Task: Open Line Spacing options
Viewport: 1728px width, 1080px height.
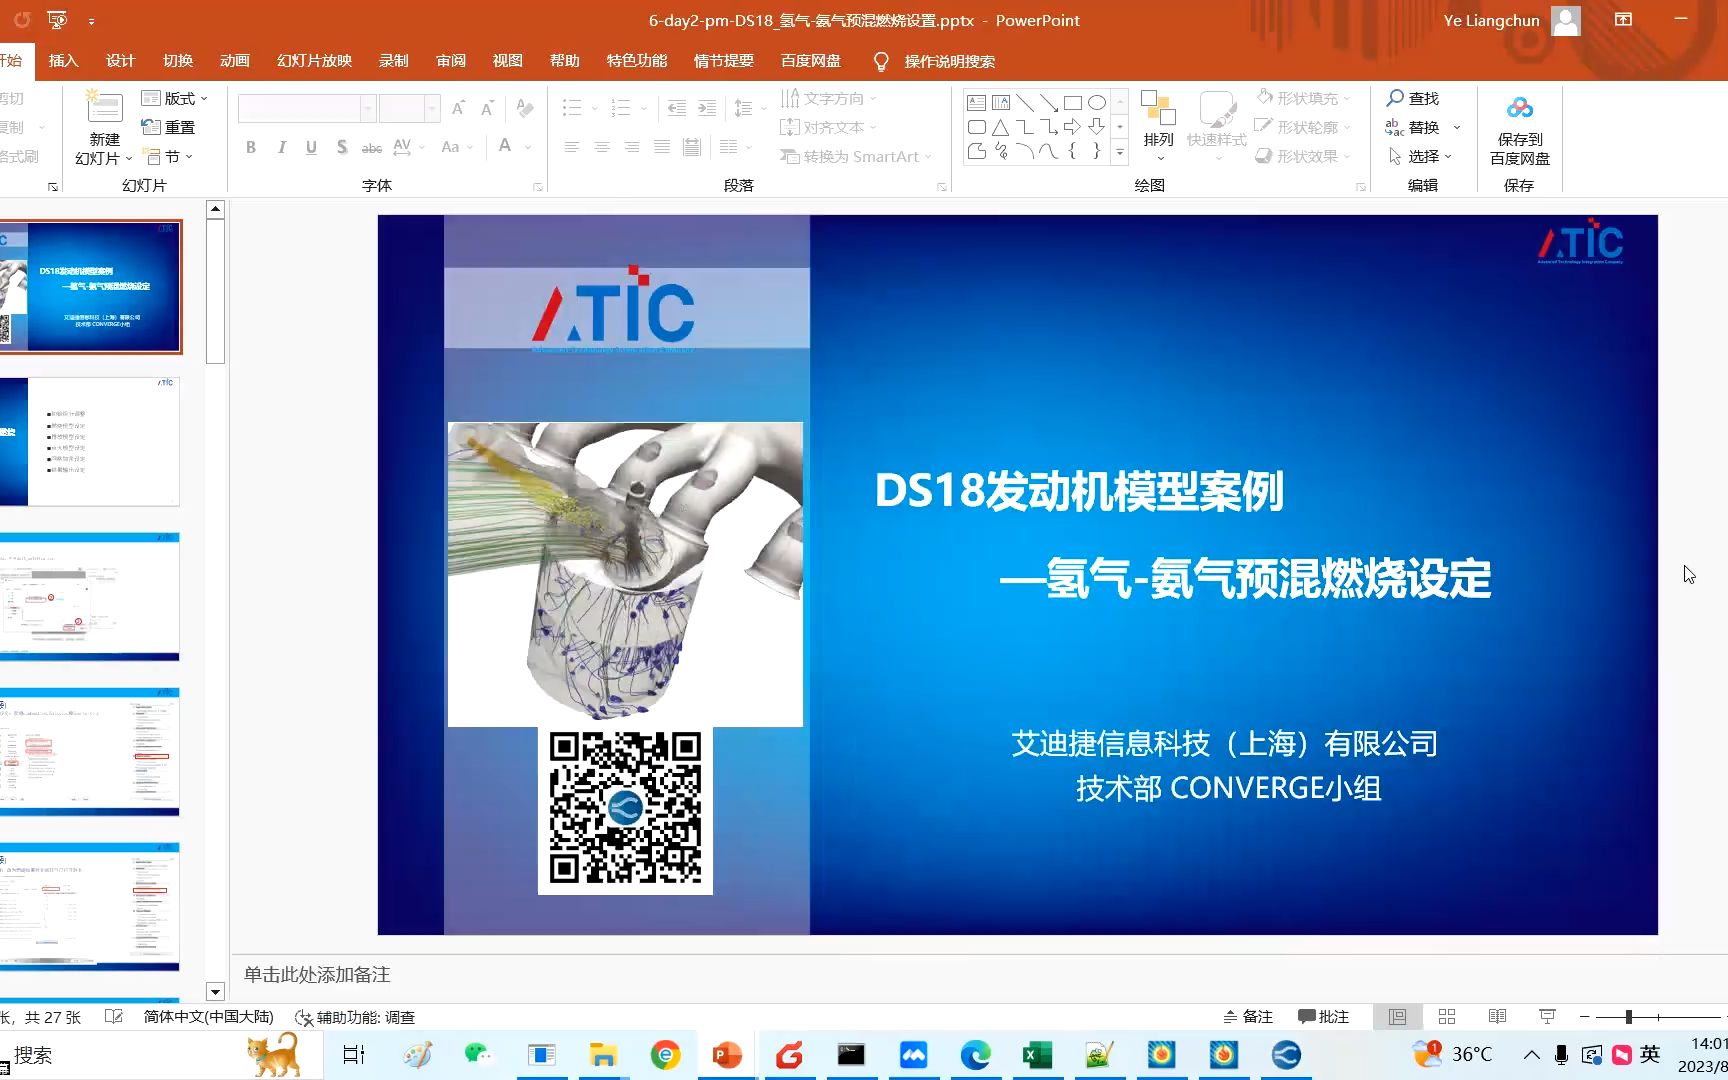Action: 749,108
